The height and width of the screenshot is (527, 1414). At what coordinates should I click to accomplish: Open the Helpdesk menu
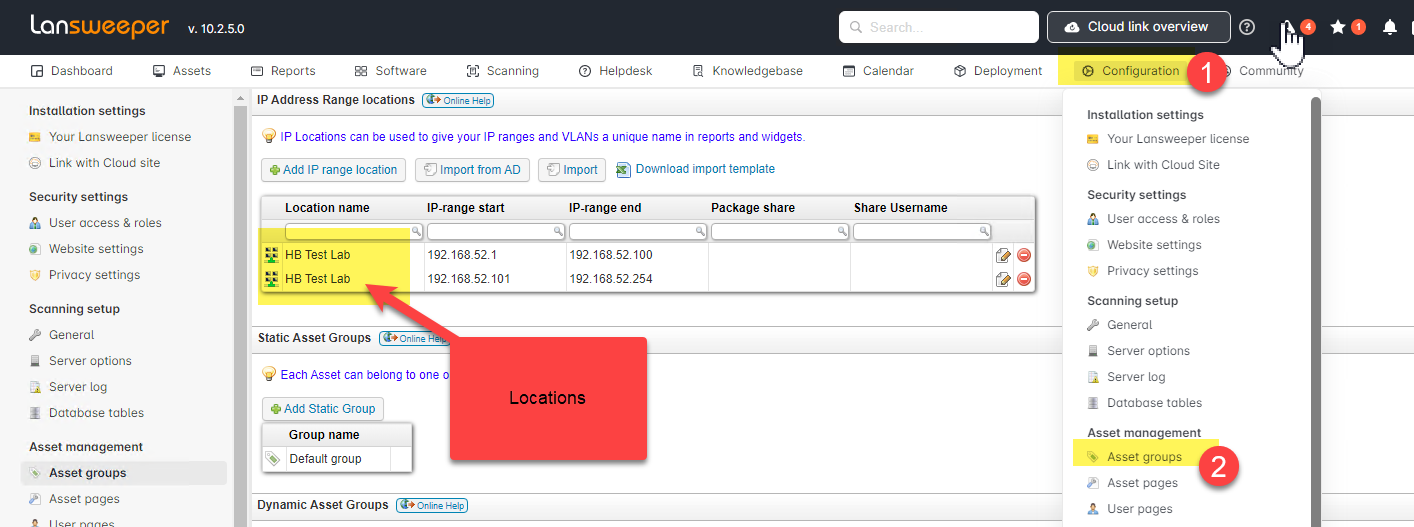tap(615, 71)
